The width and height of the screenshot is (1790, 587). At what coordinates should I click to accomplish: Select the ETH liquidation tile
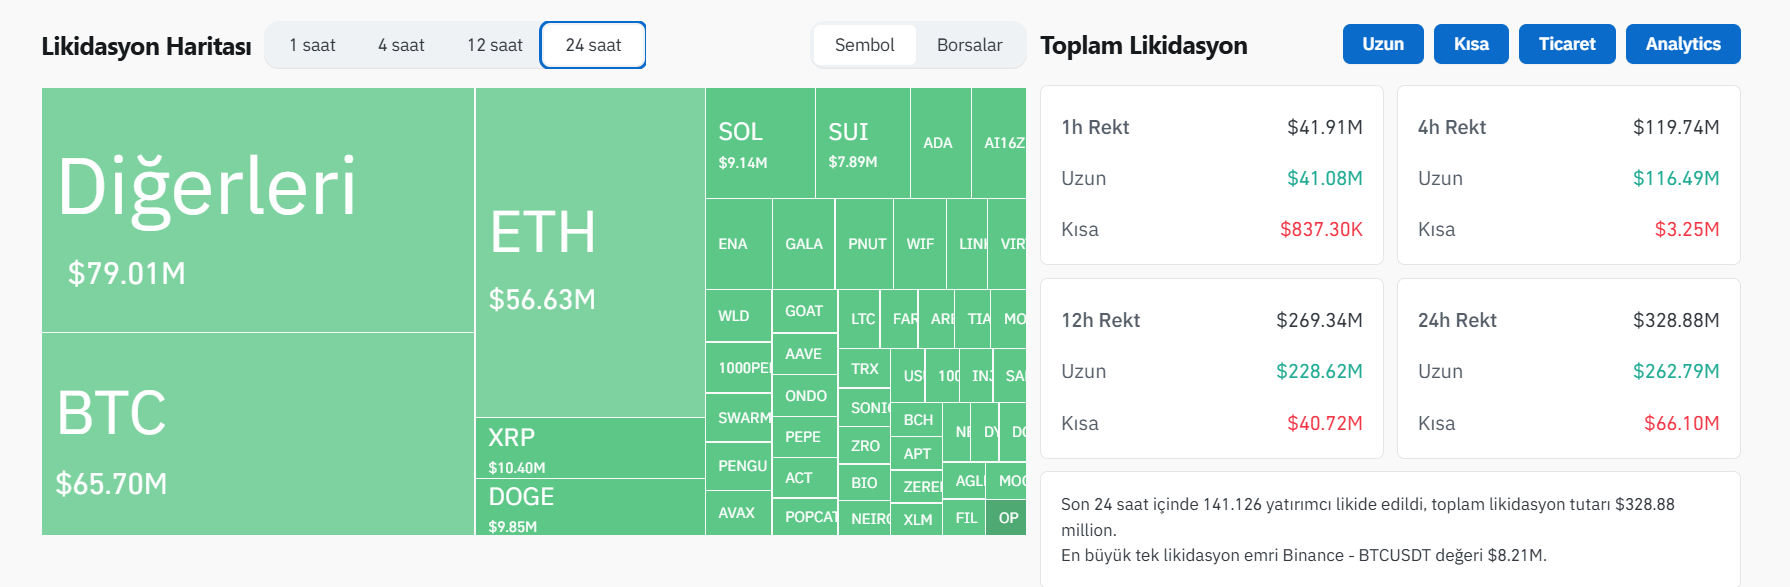pos(590,253)
